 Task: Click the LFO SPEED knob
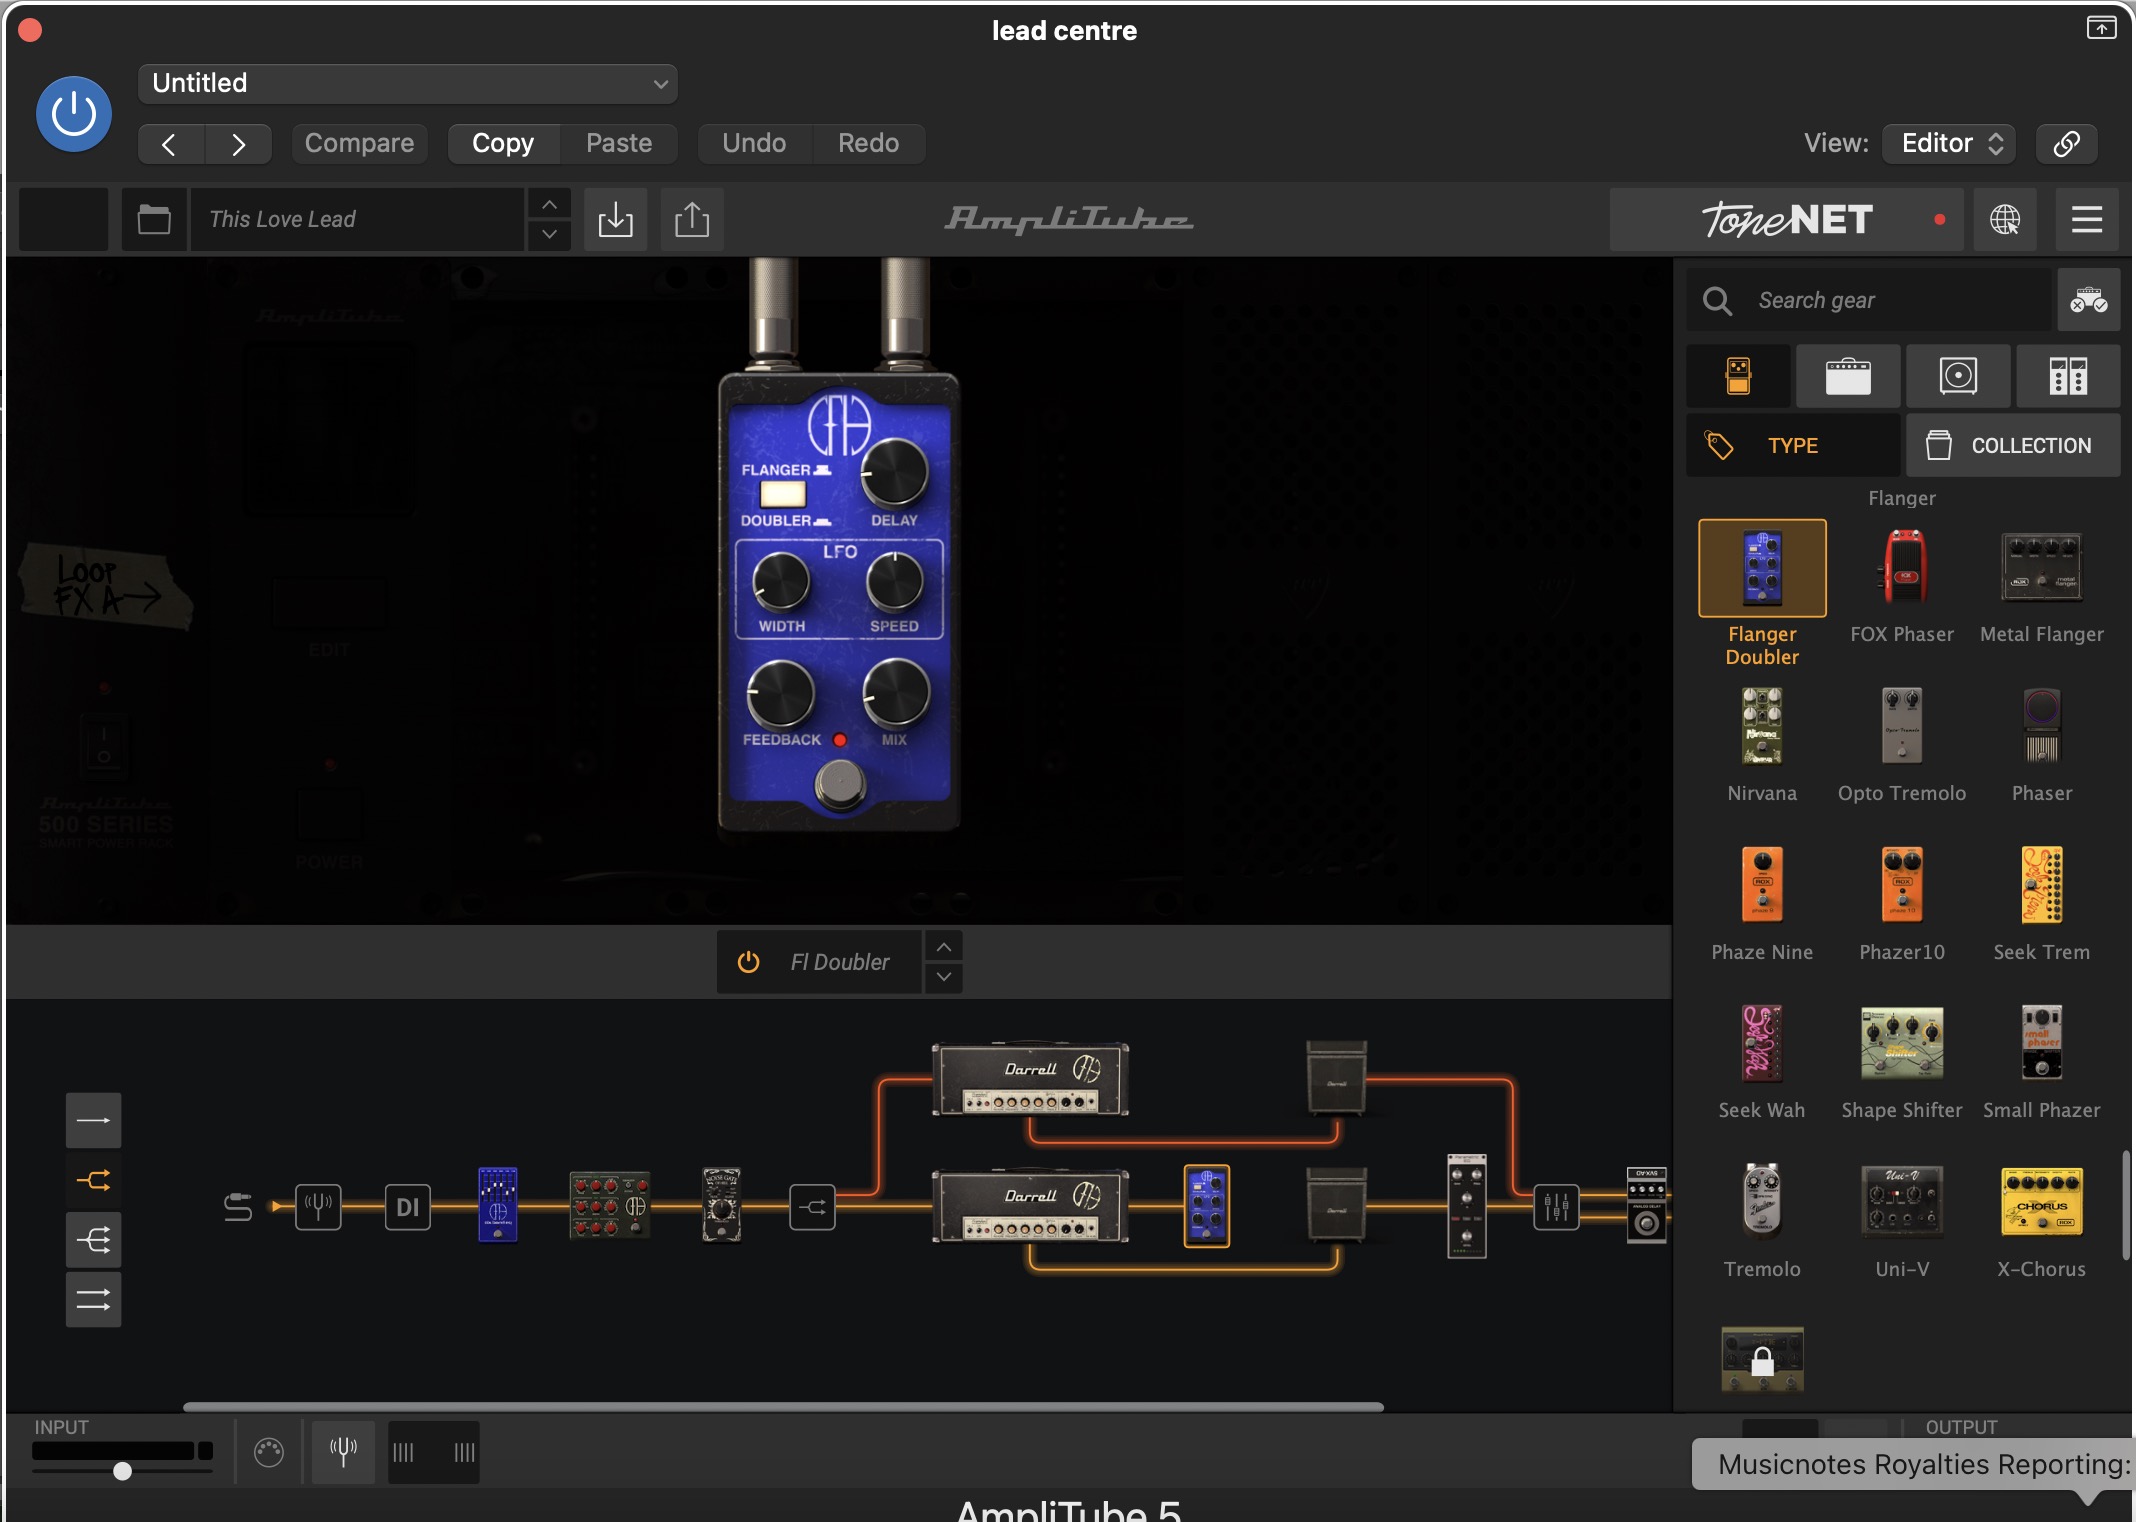pos(894,580)
